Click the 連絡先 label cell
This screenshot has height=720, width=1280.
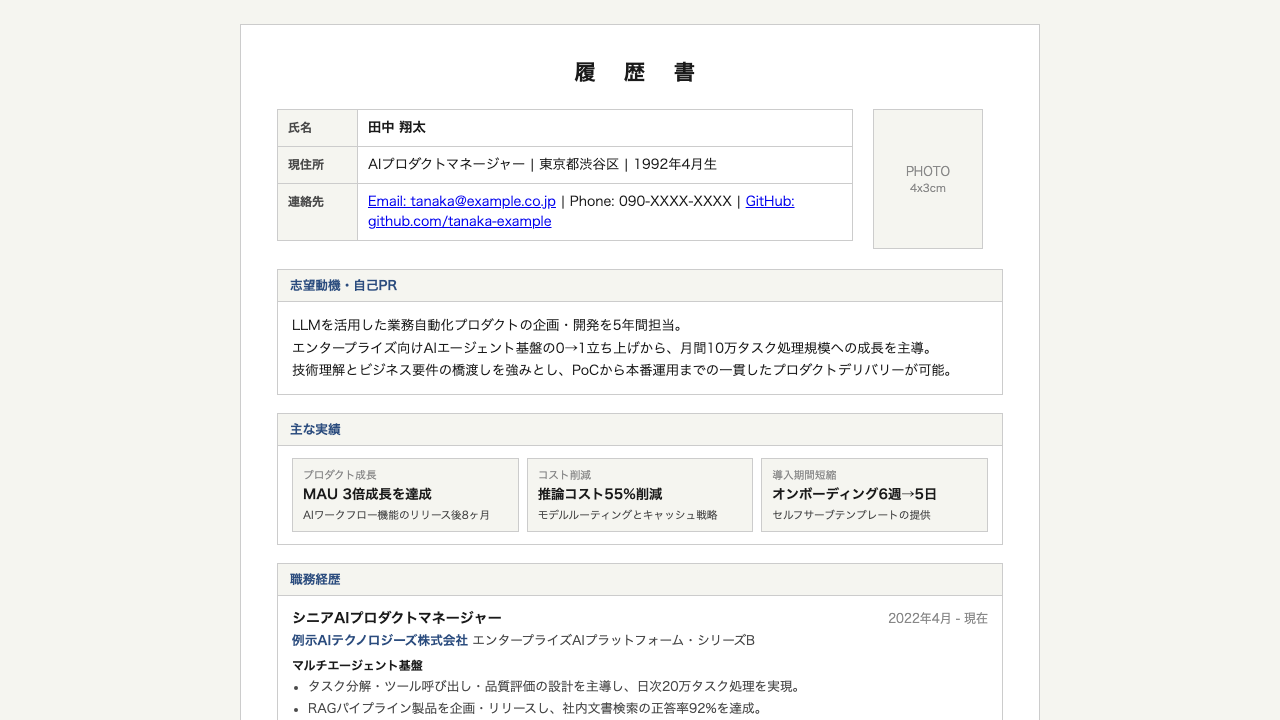[x=317, y=212]
